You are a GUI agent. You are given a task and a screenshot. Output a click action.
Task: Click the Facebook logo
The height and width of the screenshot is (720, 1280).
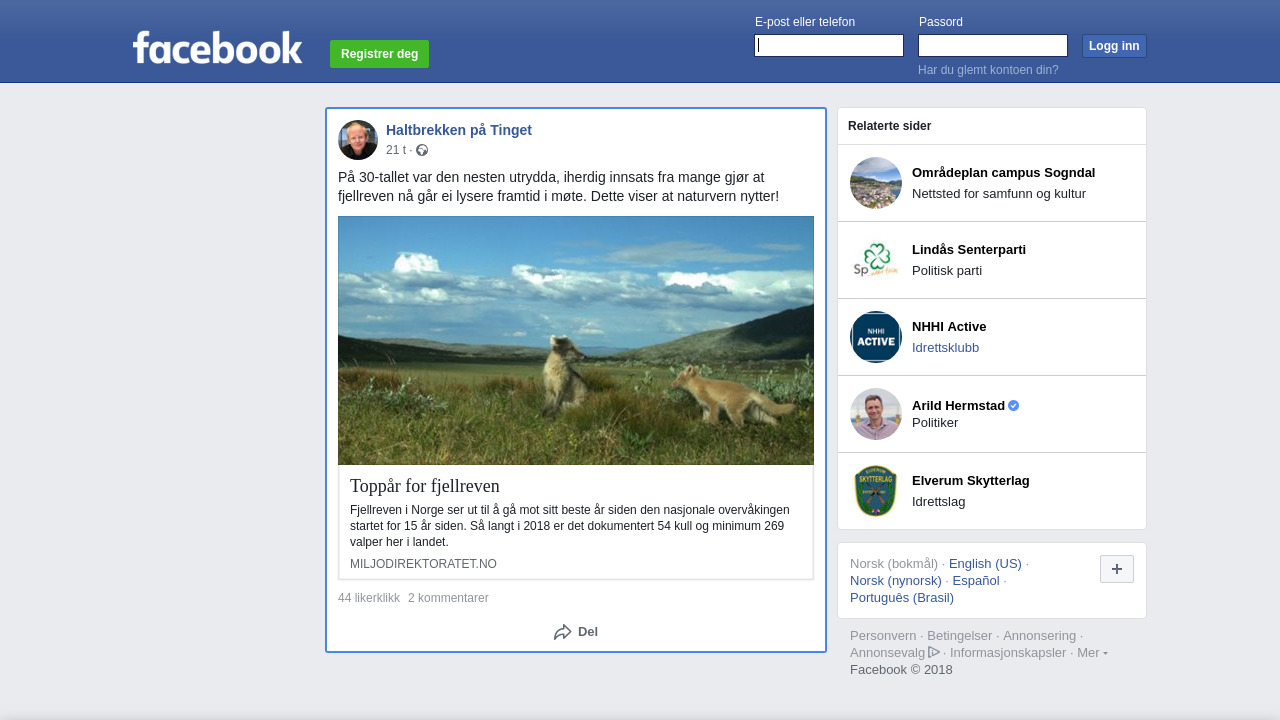(217, 47)
